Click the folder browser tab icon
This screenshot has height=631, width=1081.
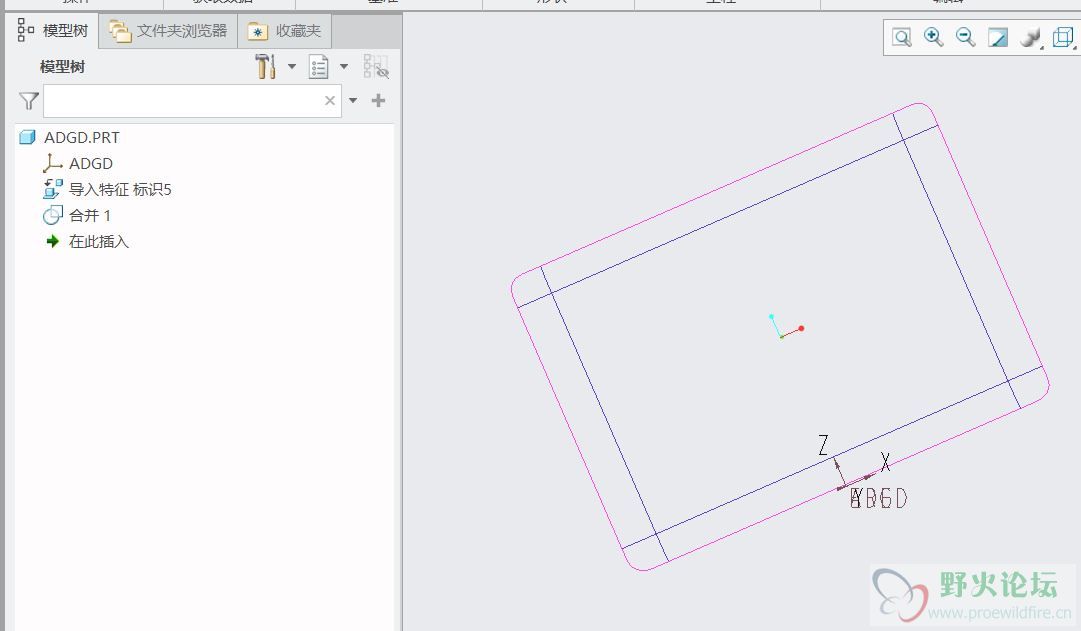coord(120,31)
